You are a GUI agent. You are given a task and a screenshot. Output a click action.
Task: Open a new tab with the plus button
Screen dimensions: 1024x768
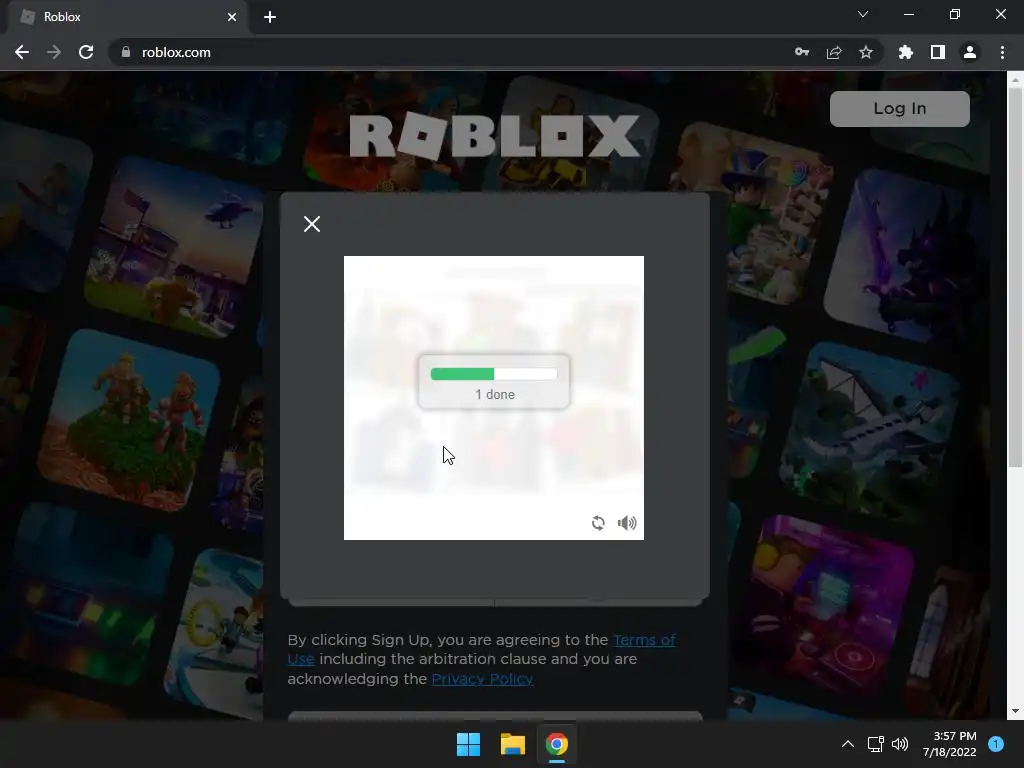(270, 17)
